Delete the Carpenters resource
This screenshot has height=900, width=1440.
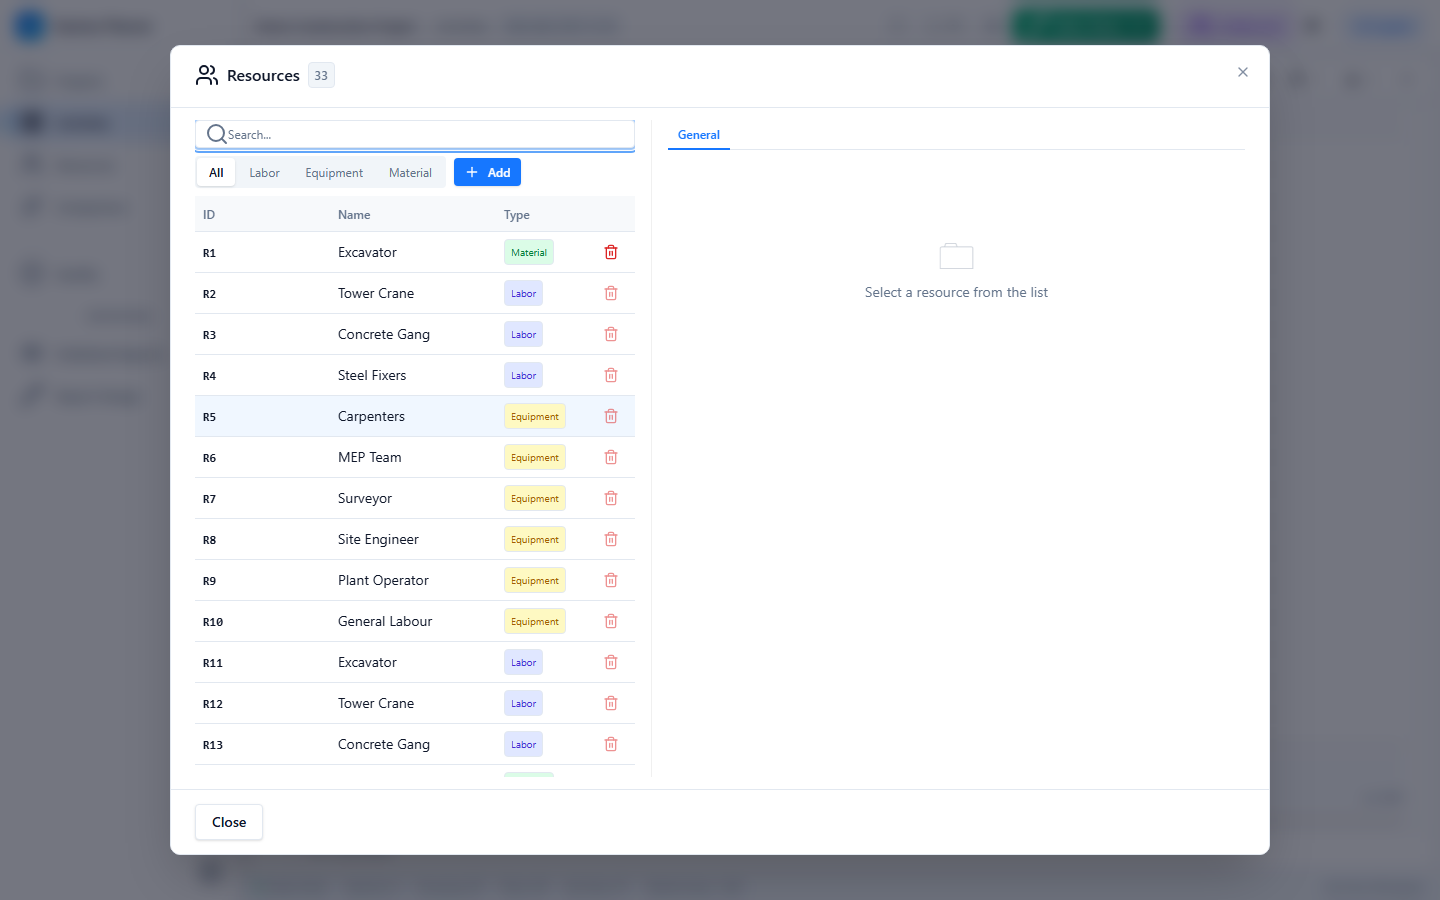(x=611, y=416)
